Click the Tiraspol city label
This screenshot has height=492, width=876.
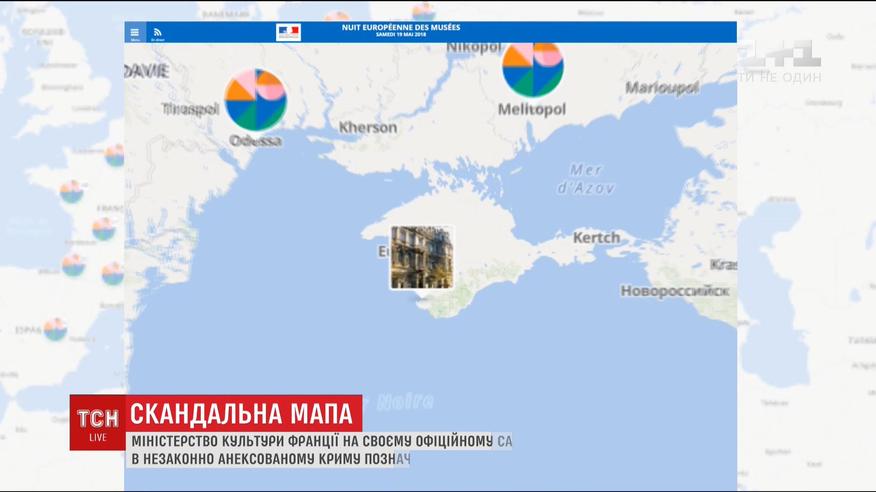coord(189,109)
